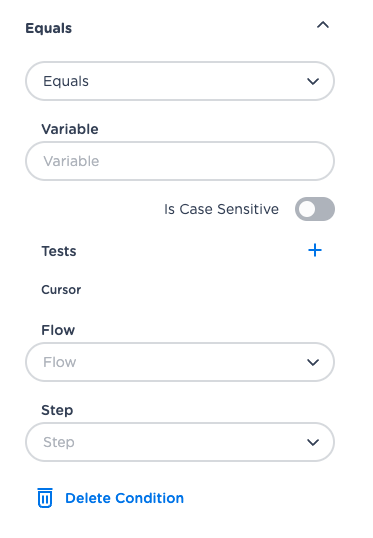Focus the Variable input field
This screenshot has width=373, height=538.
pos(180,161)
